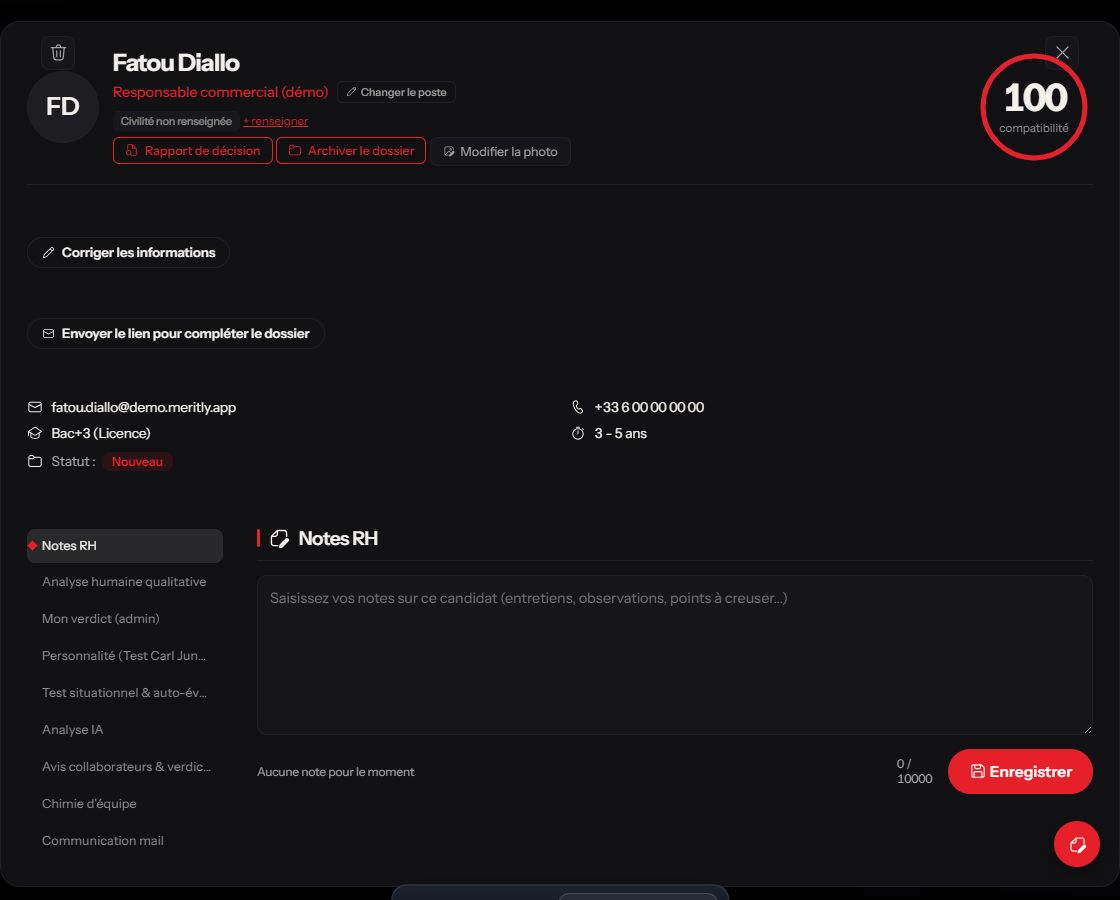This screenshot has width=1120, height=900.
Task: Click the email envelope icon beside fatou.diallo address
Action: [x=35, y=407]
